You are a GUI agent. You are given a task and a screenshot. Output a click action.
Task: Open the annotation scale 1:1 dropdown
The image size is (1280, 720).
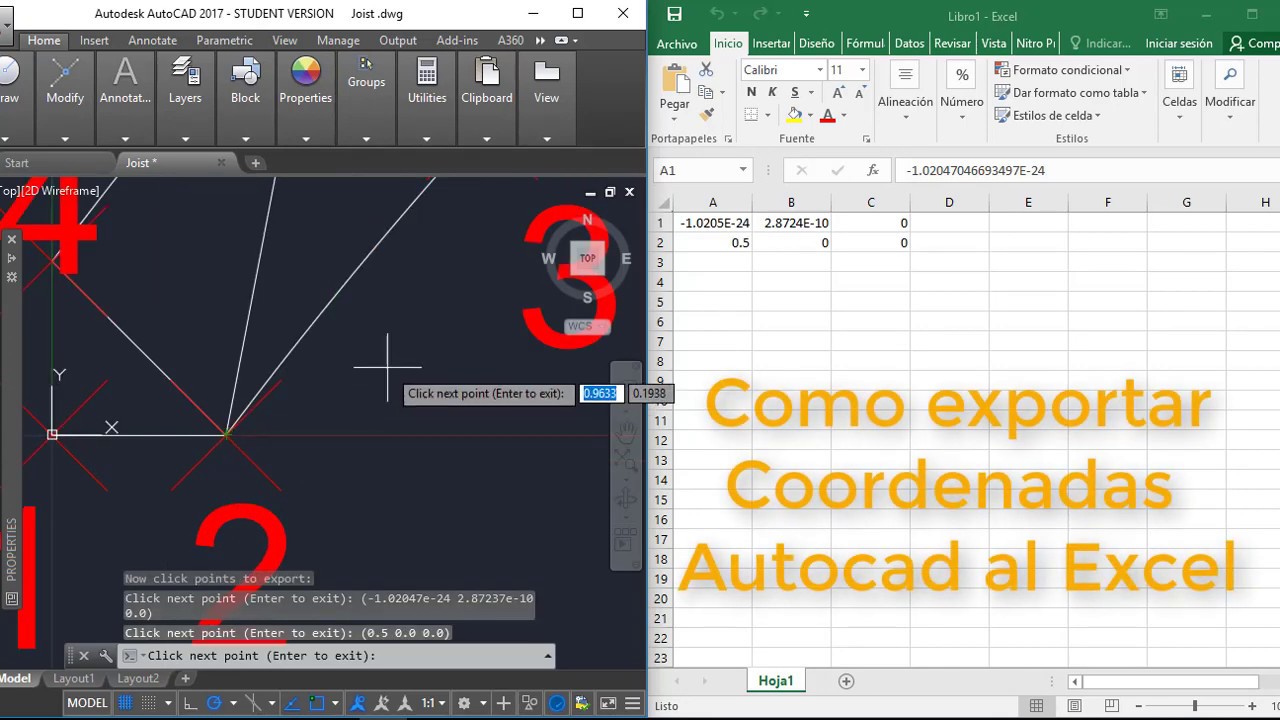coord(435,703)
